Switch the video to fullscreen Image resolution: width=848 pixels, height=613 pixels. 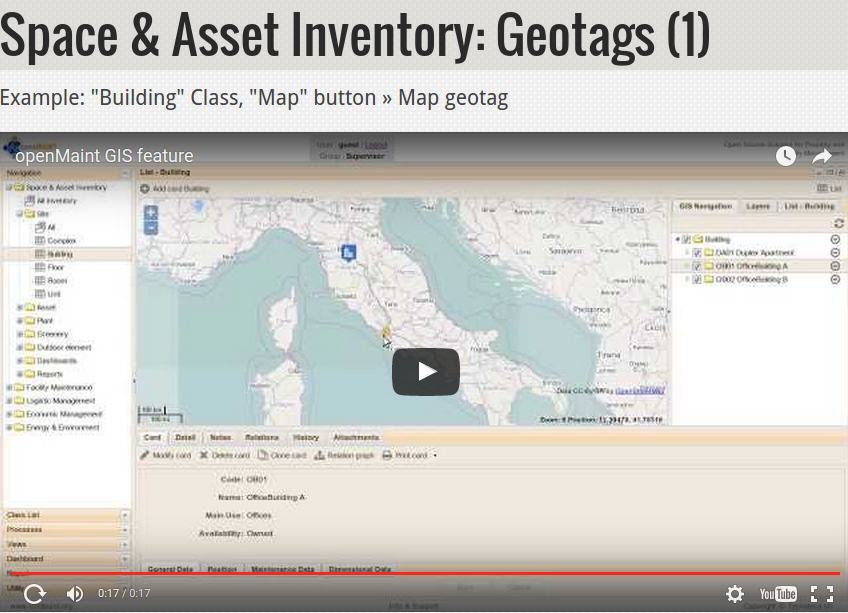pos(822,594)
